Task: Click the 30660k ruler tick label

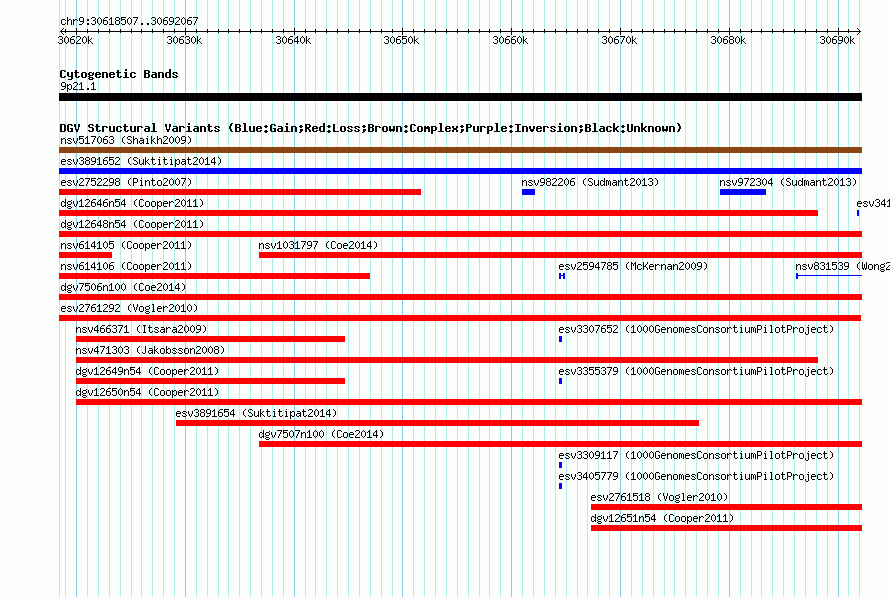Action: coord(510,40)
